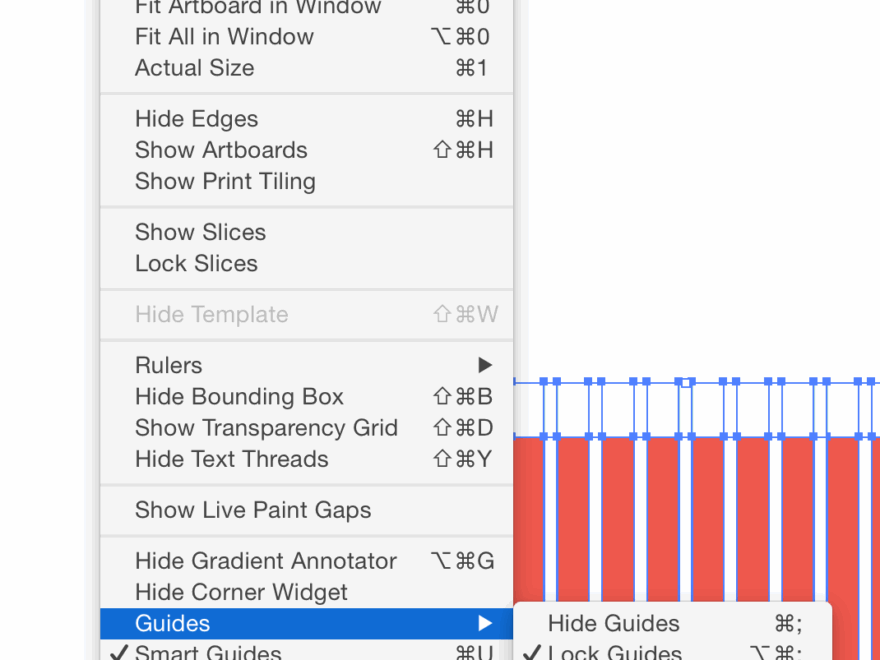Screen dimensions: 880x660
Task: Click Show Slices in the menu
Action: point(200,232)
